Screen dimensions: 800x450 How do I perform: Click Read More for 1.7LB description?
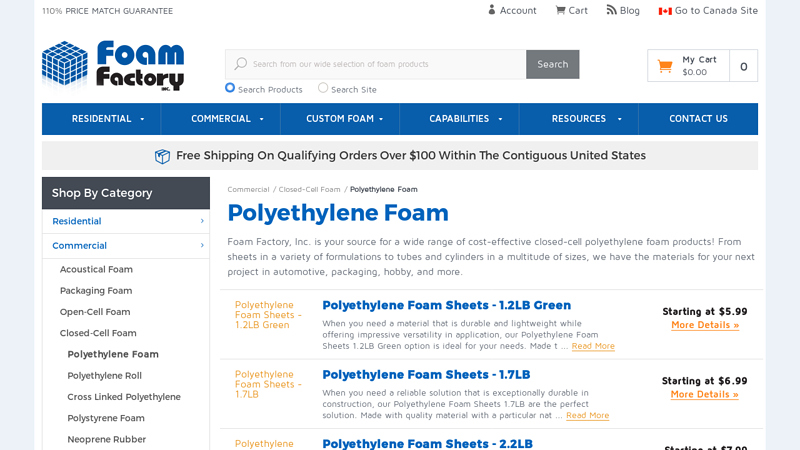coord(587,415)
